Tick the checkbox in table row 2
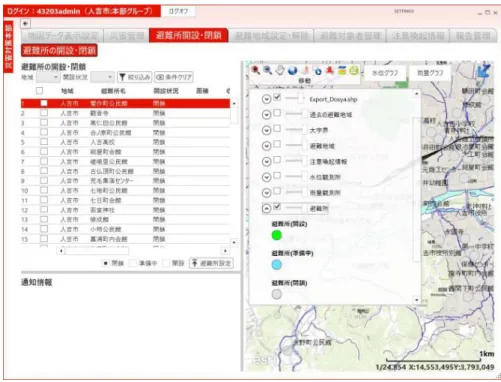 [44, 113]
